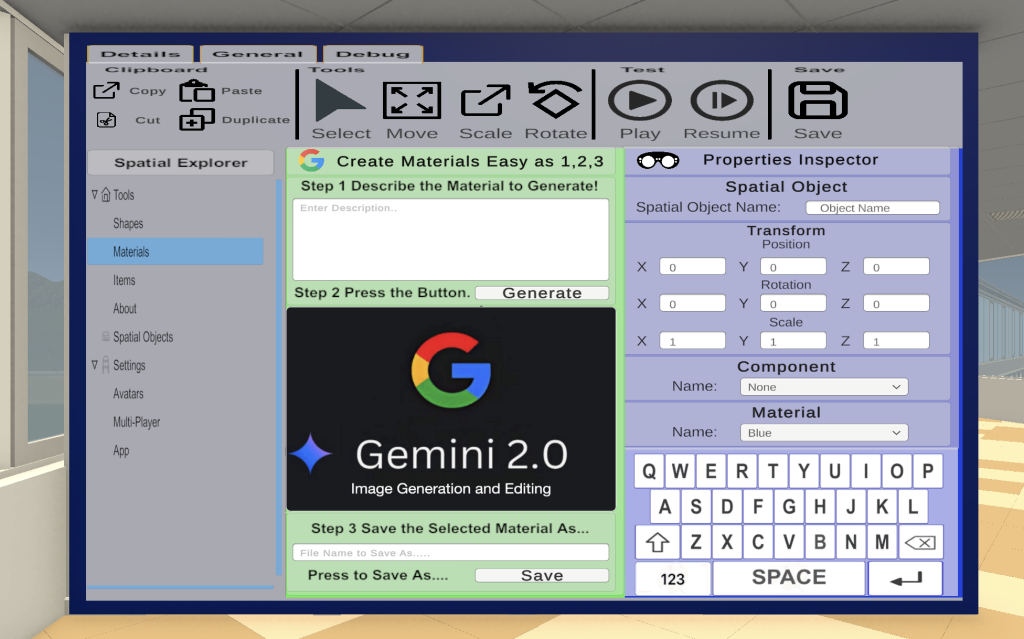This screenshot has width=1024, height=639.
Task: Click the Duplicate icon
Action: [197, 119]
